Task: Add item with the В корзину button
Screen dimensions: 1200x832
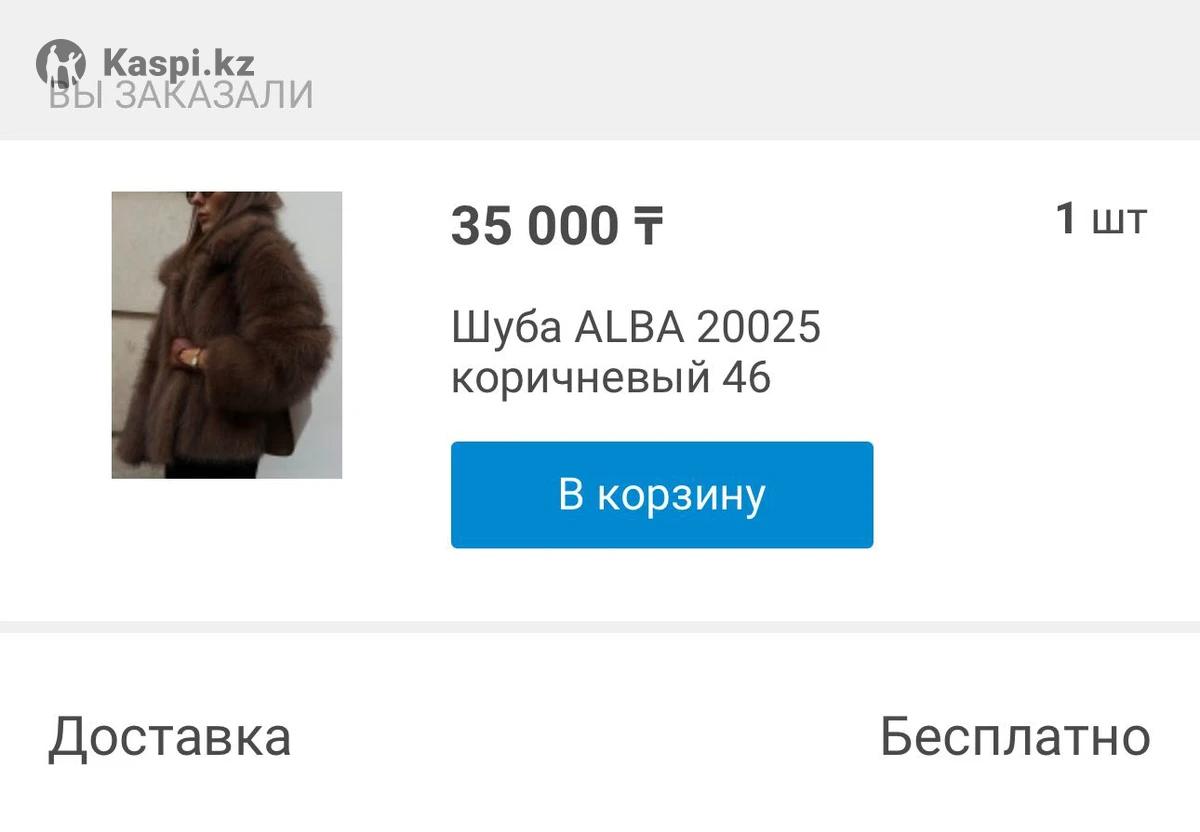Action: [x=662, y=495]
